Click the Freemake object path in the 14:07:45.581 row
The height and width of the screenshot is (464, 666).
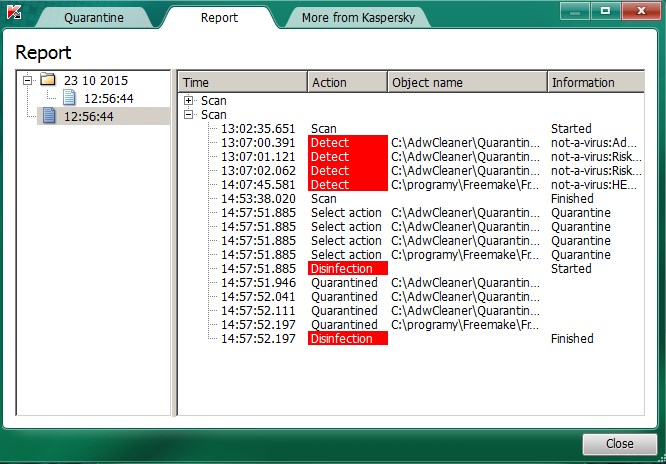[x=466, y=185]
